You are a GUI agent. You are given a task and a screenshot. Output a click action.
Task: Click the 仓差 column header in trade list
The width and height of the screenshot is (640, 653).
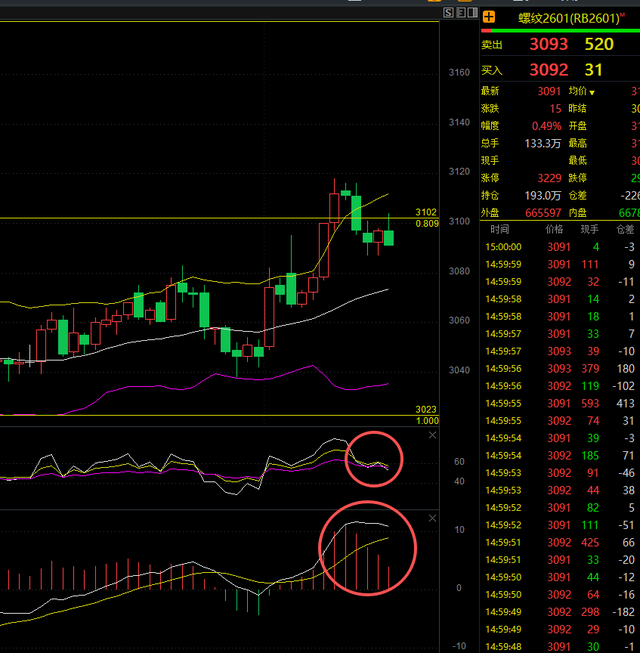pyautogui.click(x=625, y=229)
